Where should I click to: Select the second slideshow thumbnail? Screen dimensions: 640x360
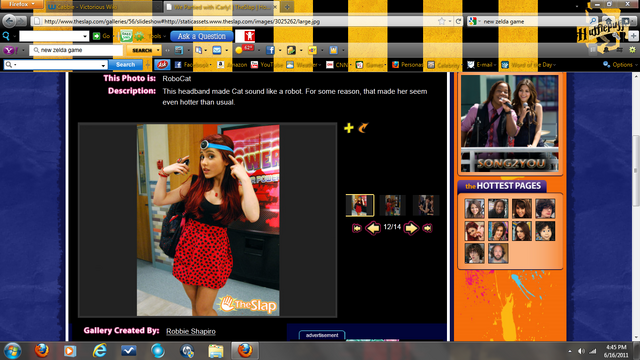392,205
